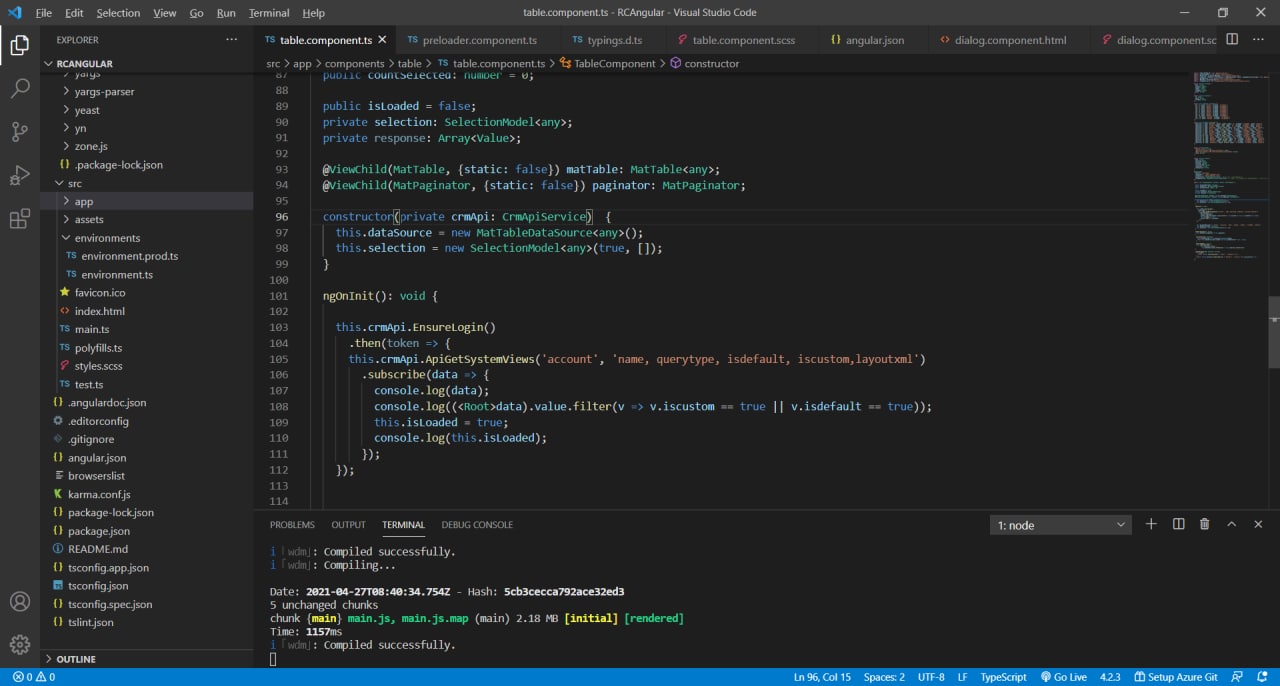Click the split editor icon
This screenshot has width=1280, height=686.
coord(1232,40)
